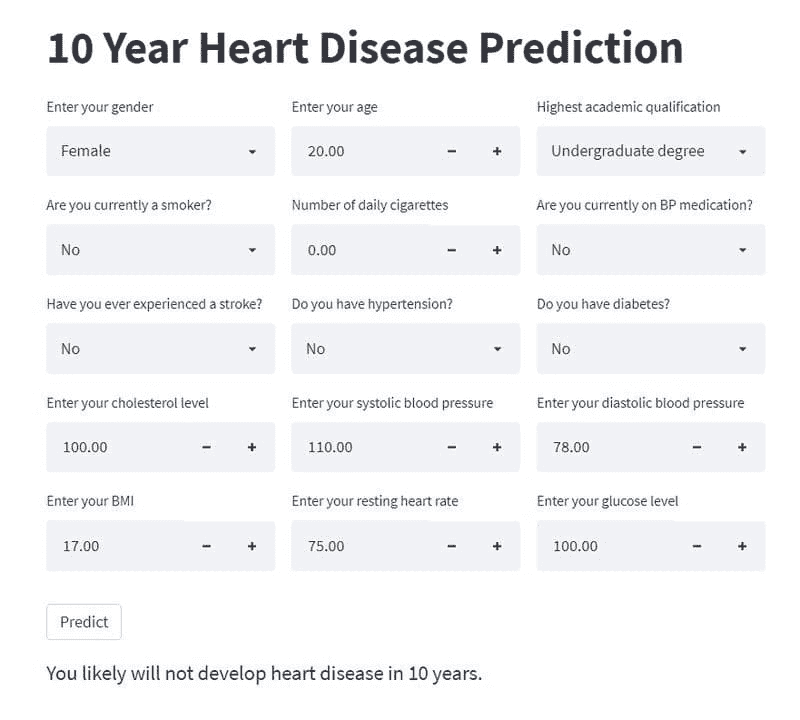Click the BMI input field

tap(115, 546)
